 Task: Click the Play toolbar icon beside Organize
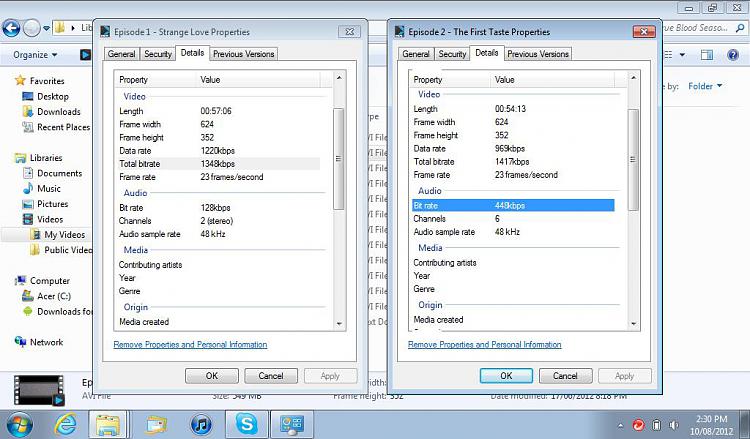pyautogui.click(x=85, y=55)
